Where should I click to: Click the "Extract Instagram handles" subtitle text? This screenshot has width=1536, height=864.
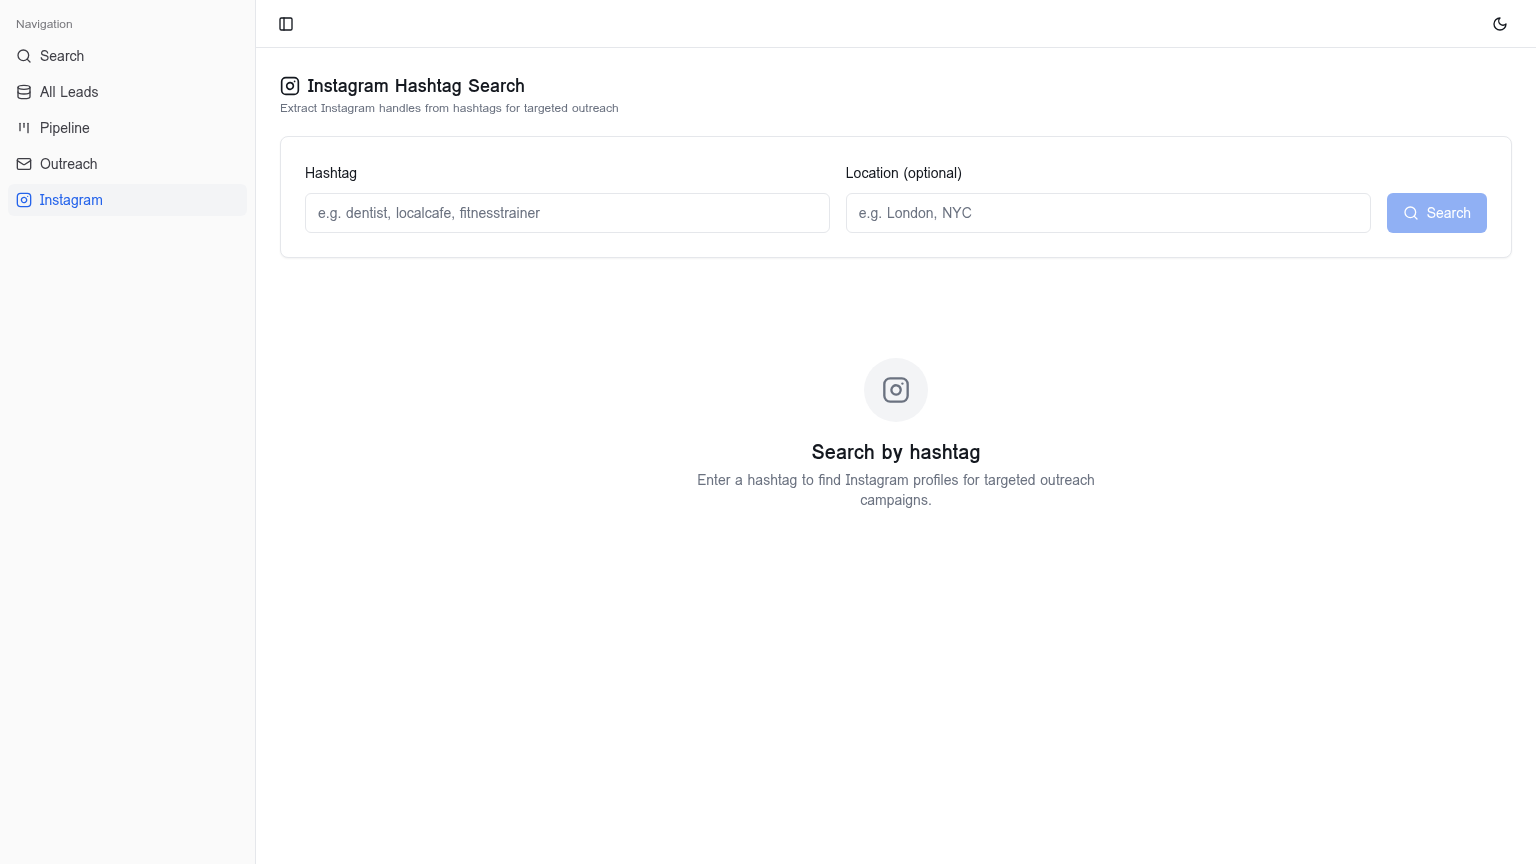449,108
